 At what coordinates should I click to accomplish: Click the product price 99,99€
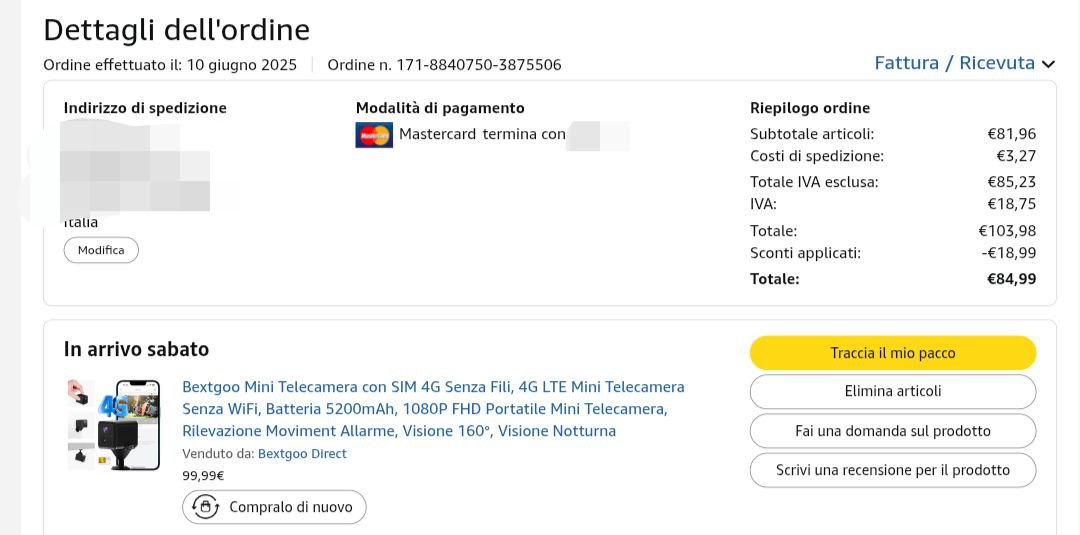[x=203, y=476]
